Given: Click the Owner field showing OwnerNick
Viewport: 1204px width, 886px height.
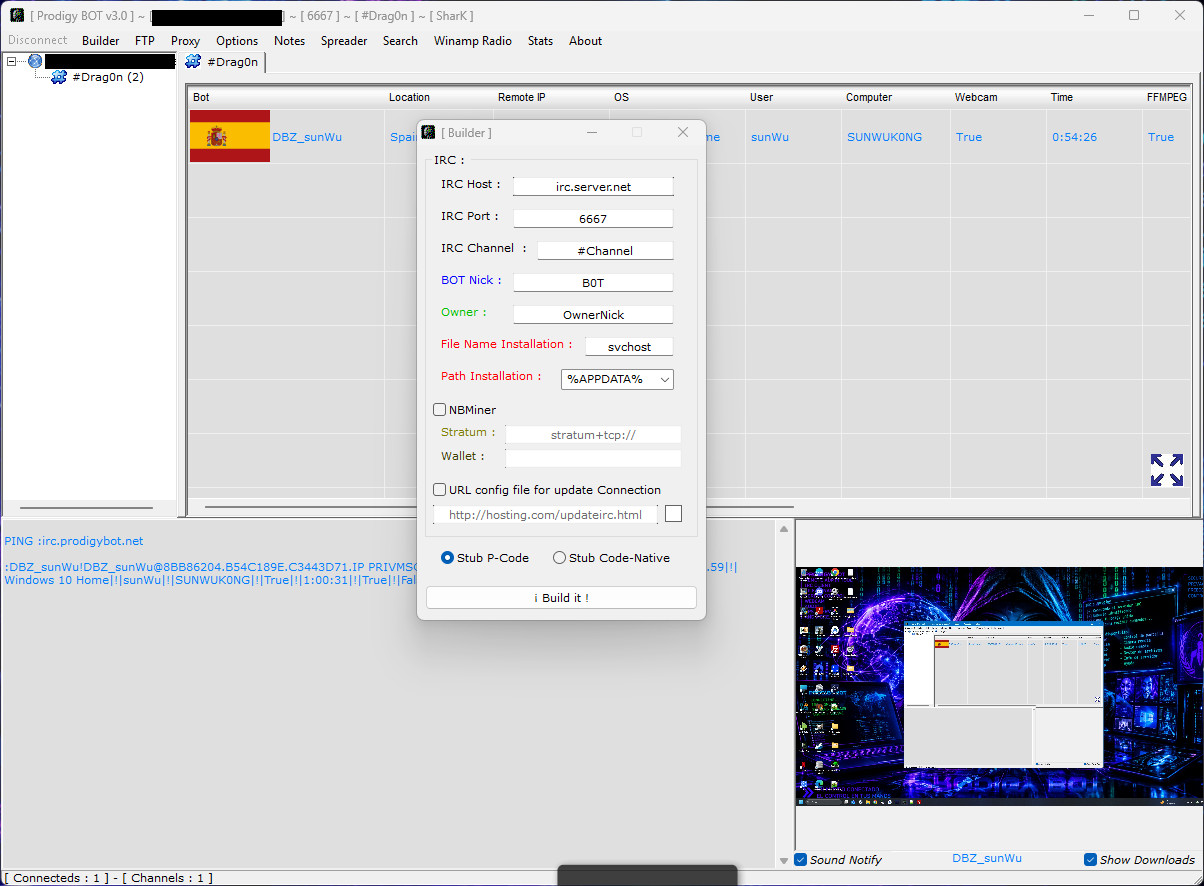Looking at the screenshot, I should 593,314.
